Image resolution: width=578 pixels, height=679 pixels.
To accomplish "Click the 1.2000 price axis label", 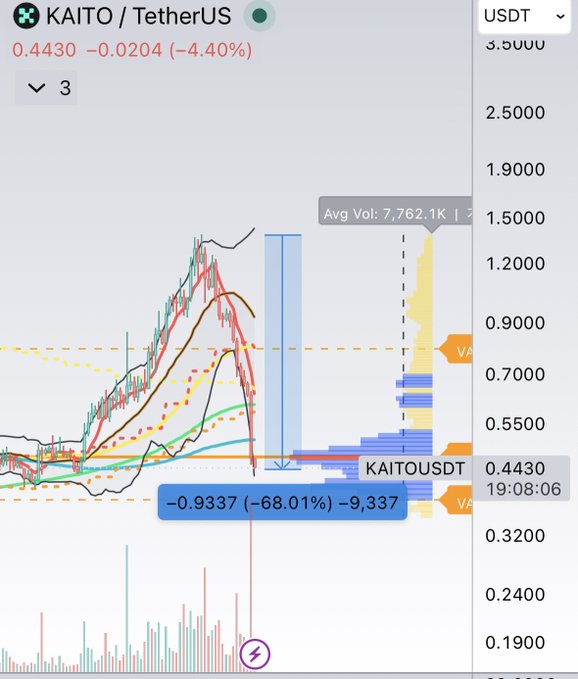I will pos(515,263).
